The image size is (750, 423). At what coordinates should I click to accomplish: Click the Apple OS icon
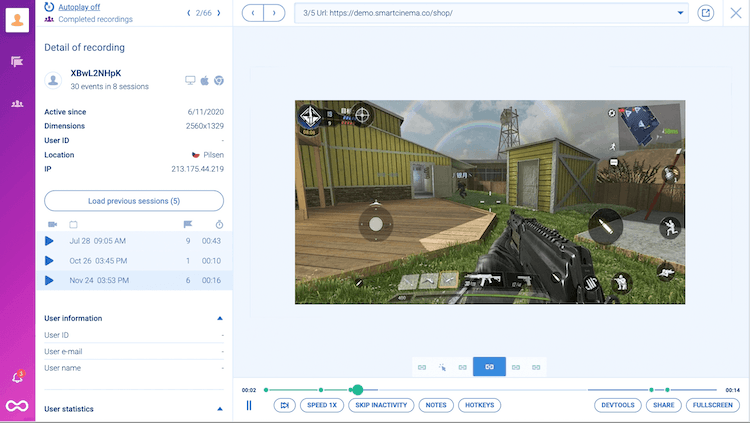[205, 80]
